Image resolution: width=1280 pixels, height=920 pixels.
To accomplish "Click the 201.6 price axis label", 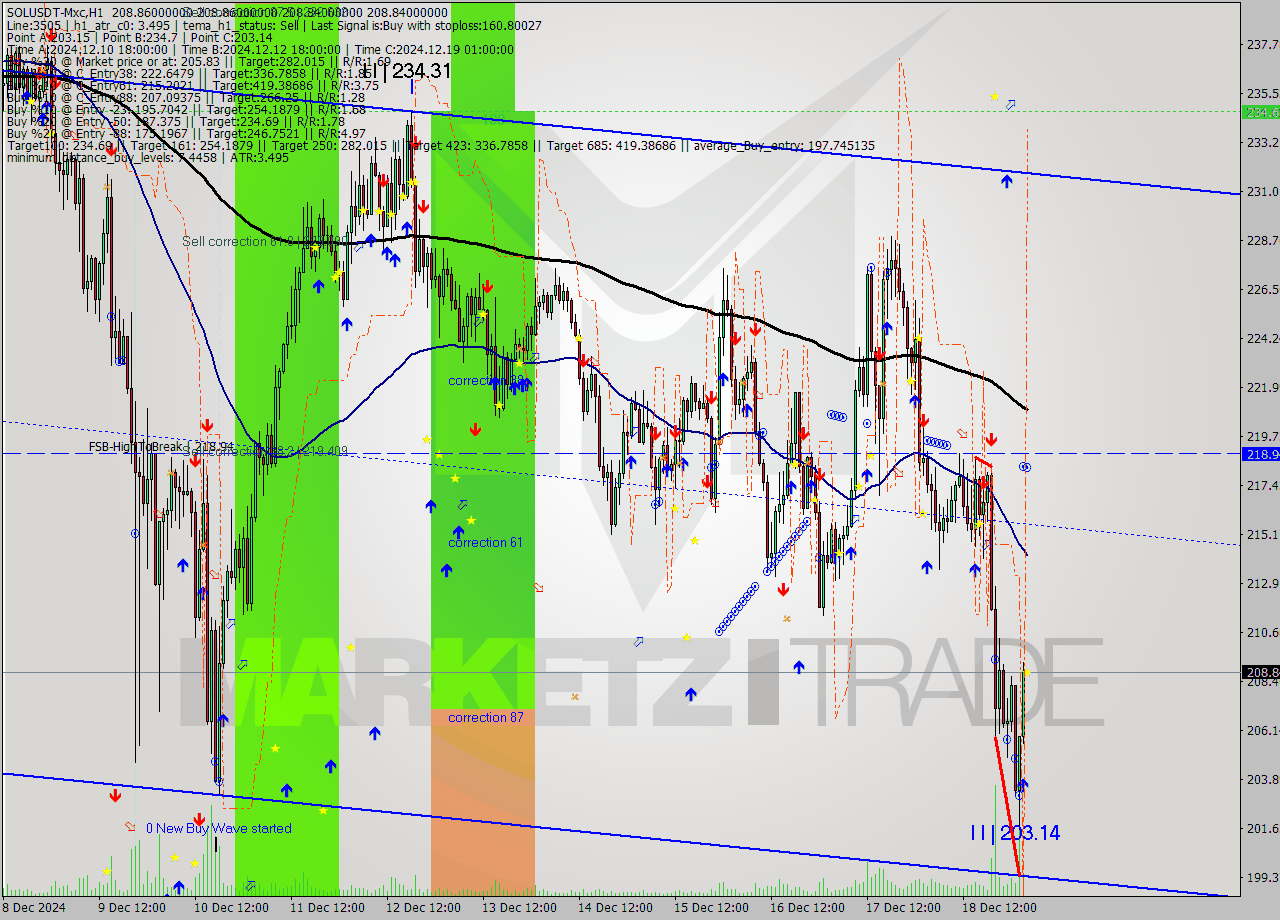I will [x=1262, y=828].
